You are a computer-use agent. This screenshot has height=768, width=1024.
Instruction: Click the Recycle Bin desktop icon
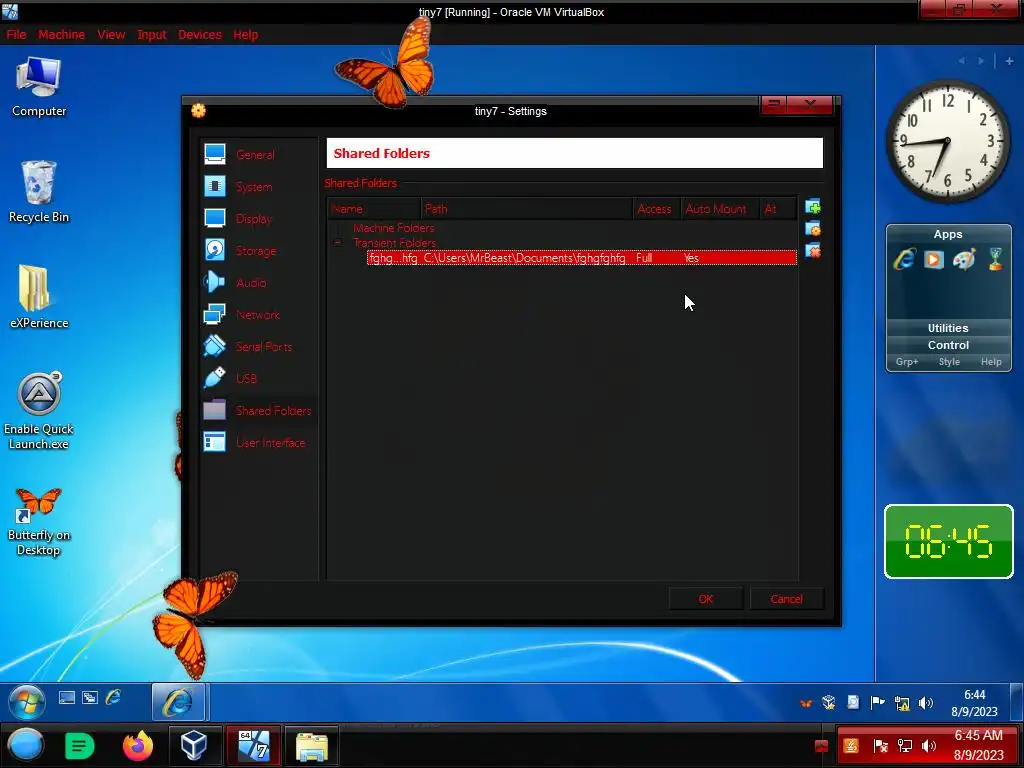coord(39,192)
